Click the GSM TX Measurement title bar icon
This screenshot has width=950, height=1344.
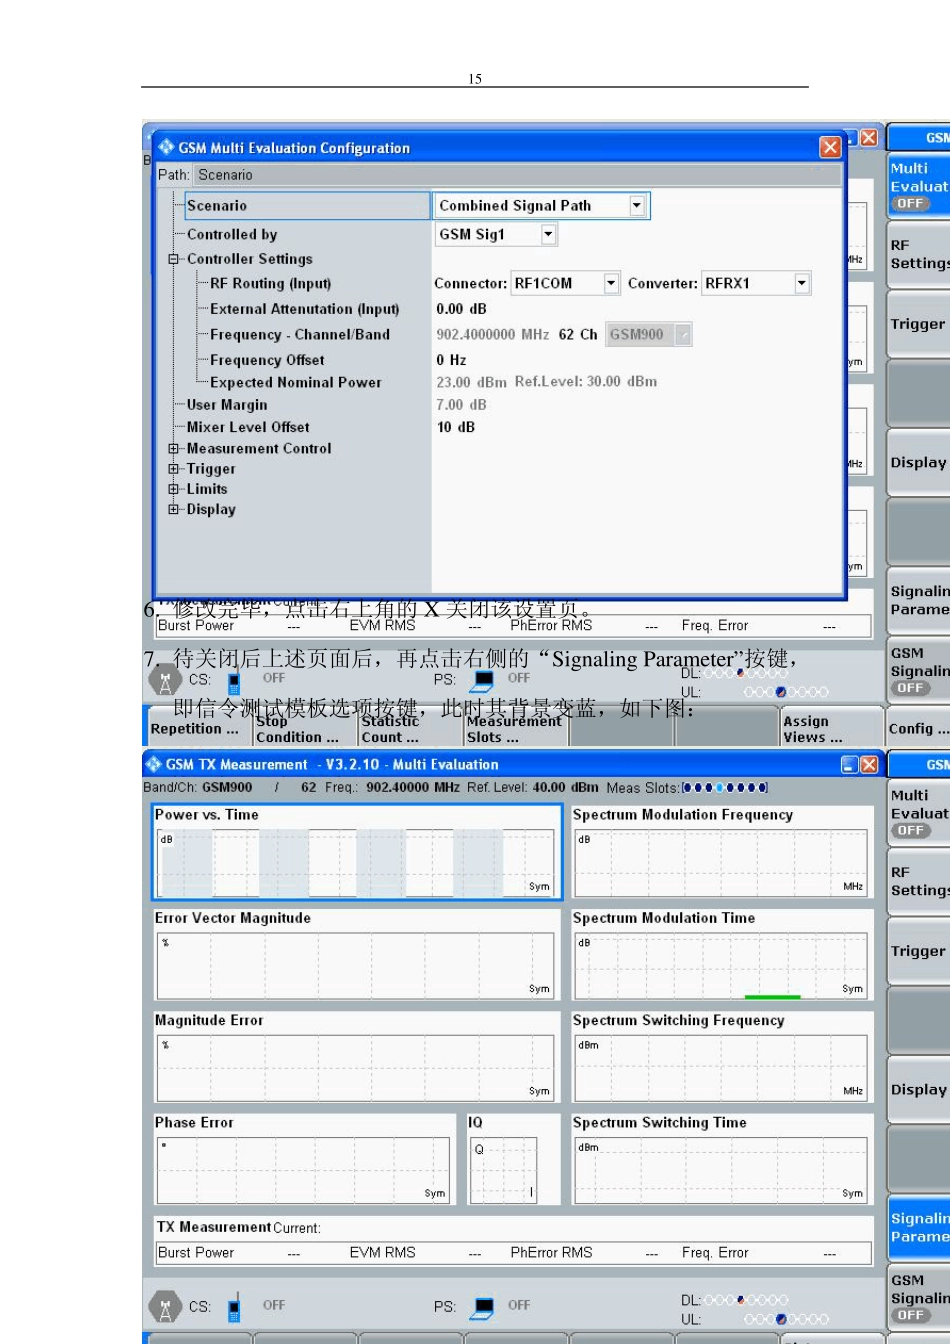(x=154, y=764)
